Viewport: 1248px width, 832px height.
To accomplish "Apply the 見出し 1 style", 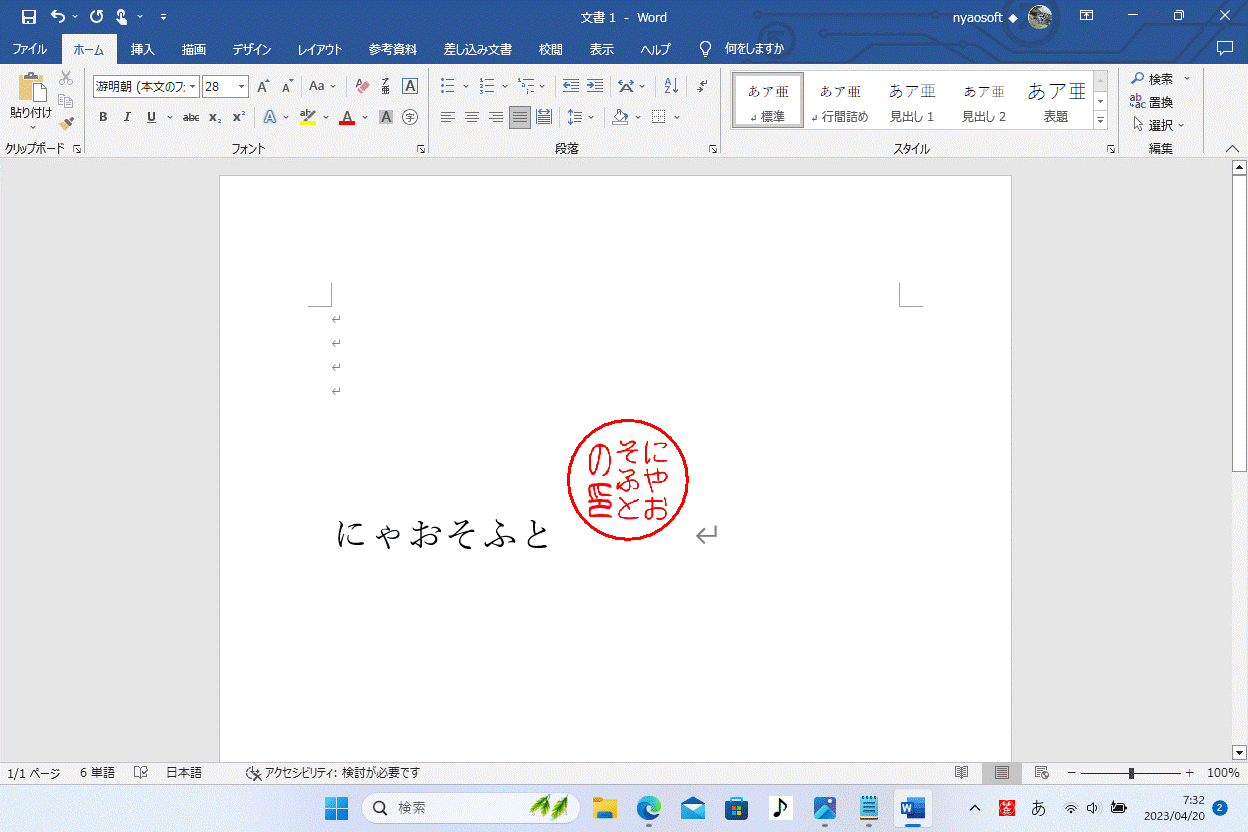I will [x=912, y=100].
